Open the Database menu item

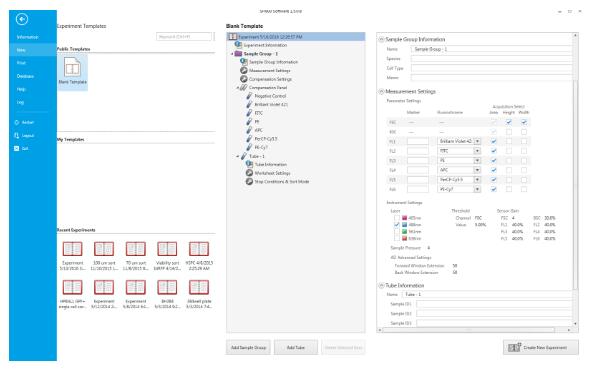click(25, 76)
